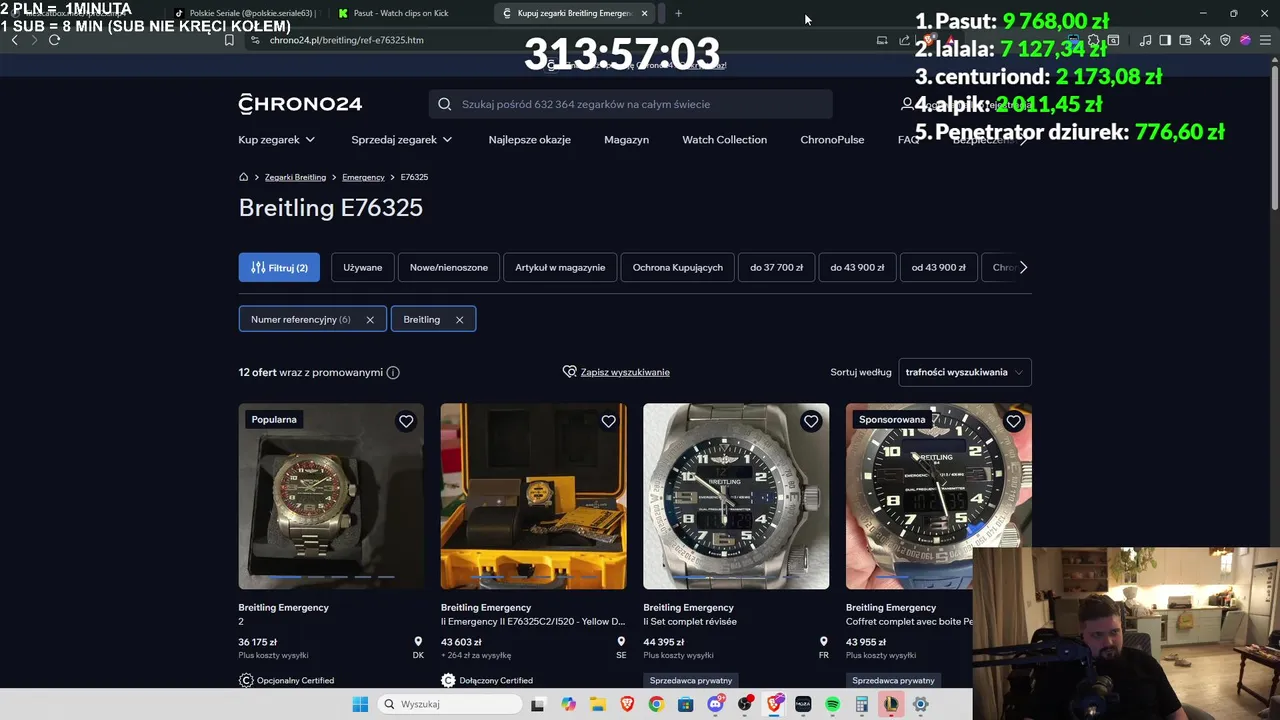Apply the do 37 700 zł price chip
The image size is (1280, 720).
777,267
